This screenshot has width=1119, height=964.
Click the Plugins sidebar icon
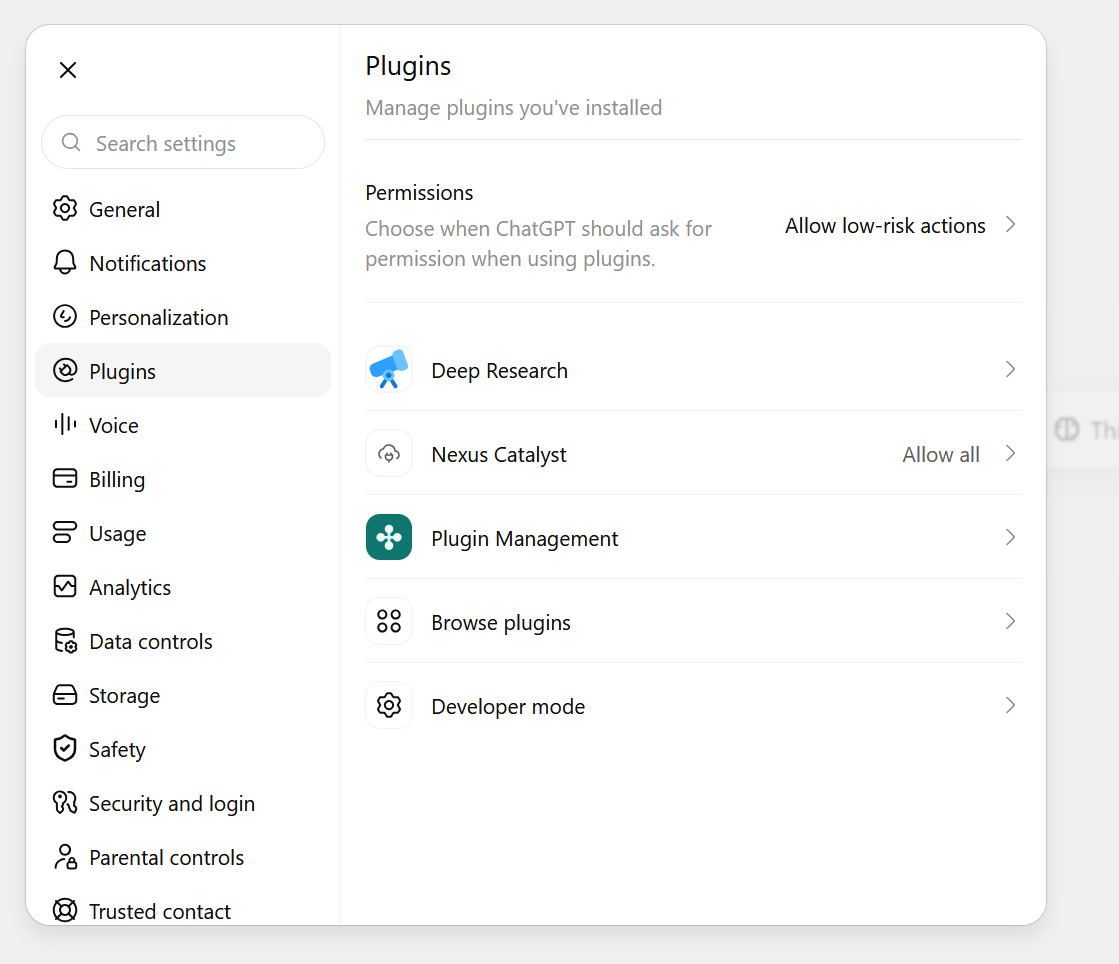coord(65,370)
